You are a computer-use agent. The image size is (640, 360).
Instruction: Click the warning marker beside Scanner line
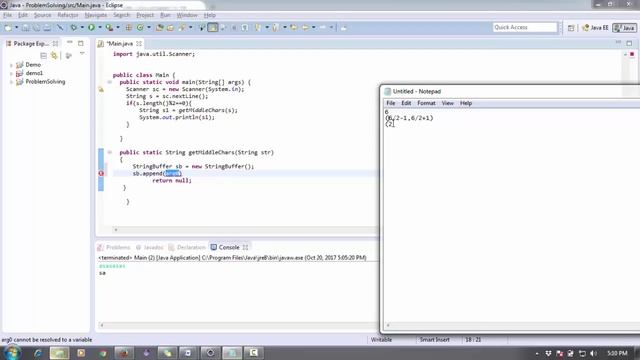pyautogui.click(x=101, y=89)
